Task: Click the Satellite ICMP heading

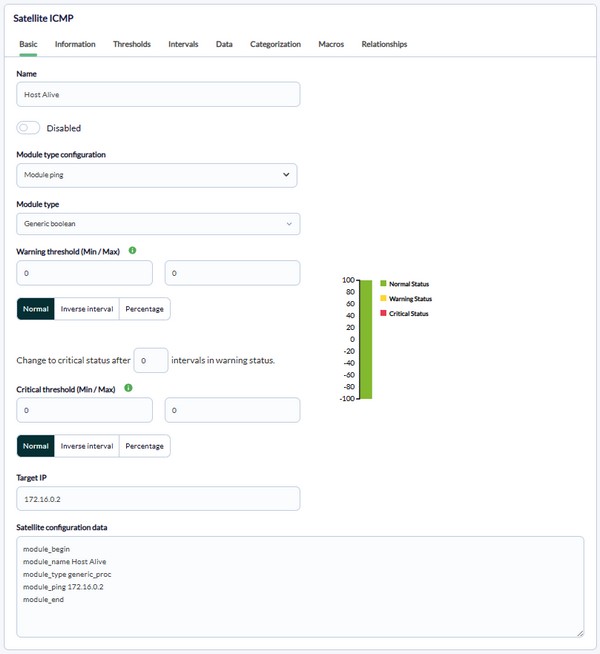Action: [x=43, y=18]
